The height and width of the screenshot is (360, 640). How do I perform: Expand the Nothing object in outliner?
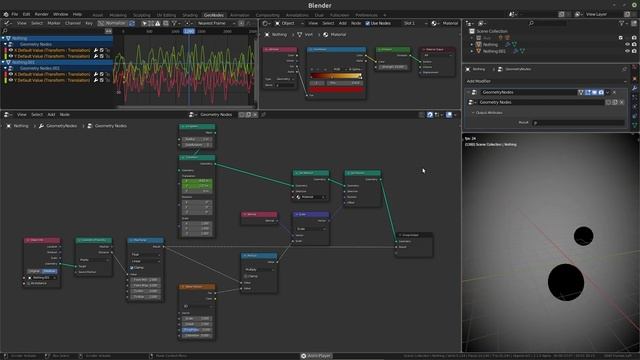pos(471,44)
